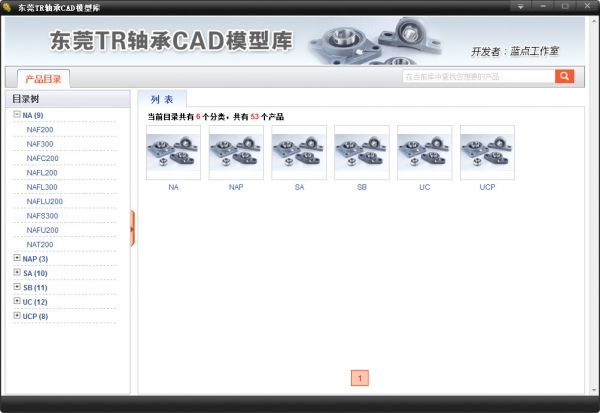Select NAT200 in the directory tree
Screen dimensions: 600x413
tap(40, 245)
